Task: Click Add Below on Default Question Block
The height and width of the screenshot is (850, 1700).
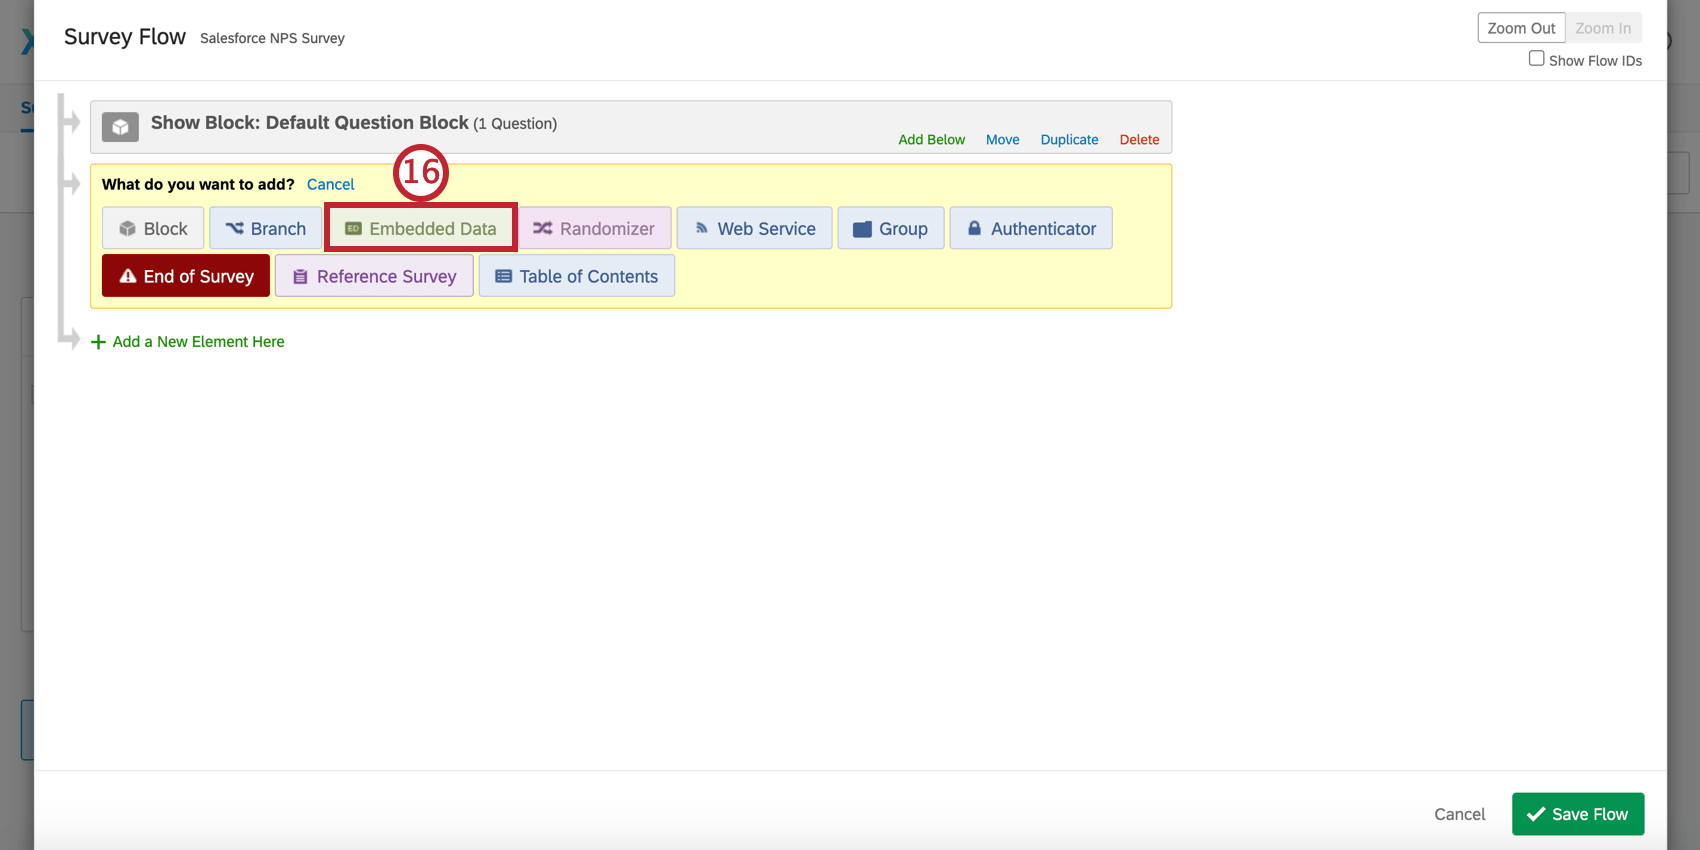Action: click(931, 140)
